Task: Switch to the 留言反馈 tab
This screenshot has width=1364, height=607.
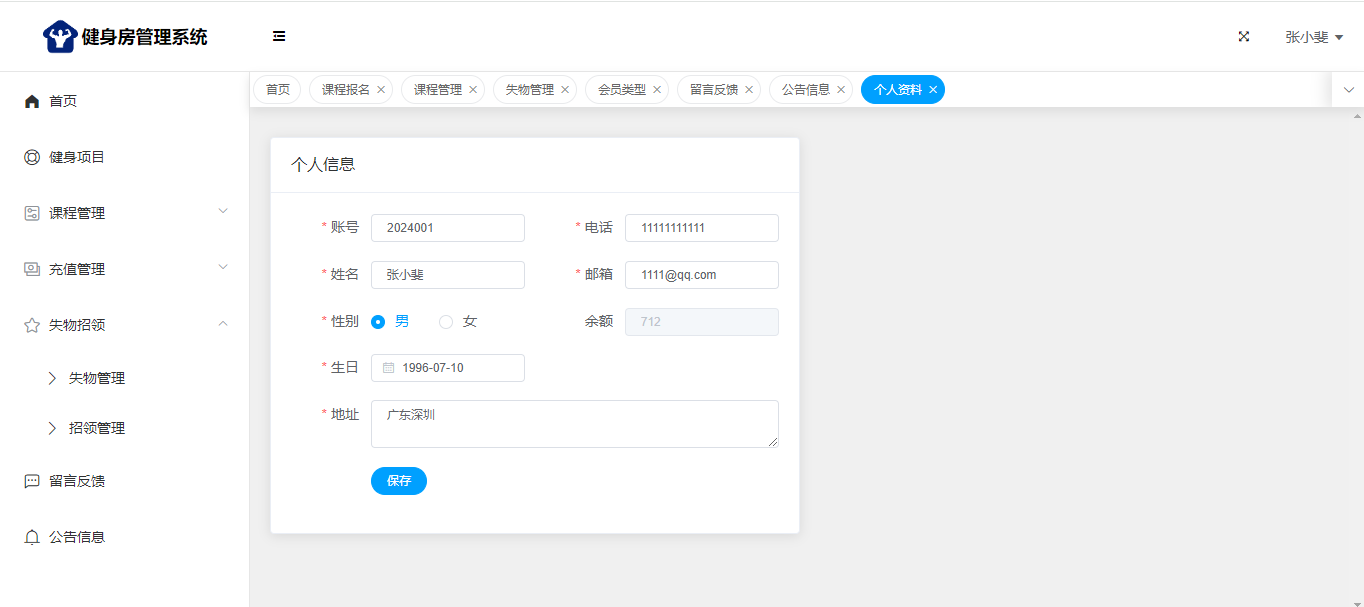Action: [x=713, y=90]
